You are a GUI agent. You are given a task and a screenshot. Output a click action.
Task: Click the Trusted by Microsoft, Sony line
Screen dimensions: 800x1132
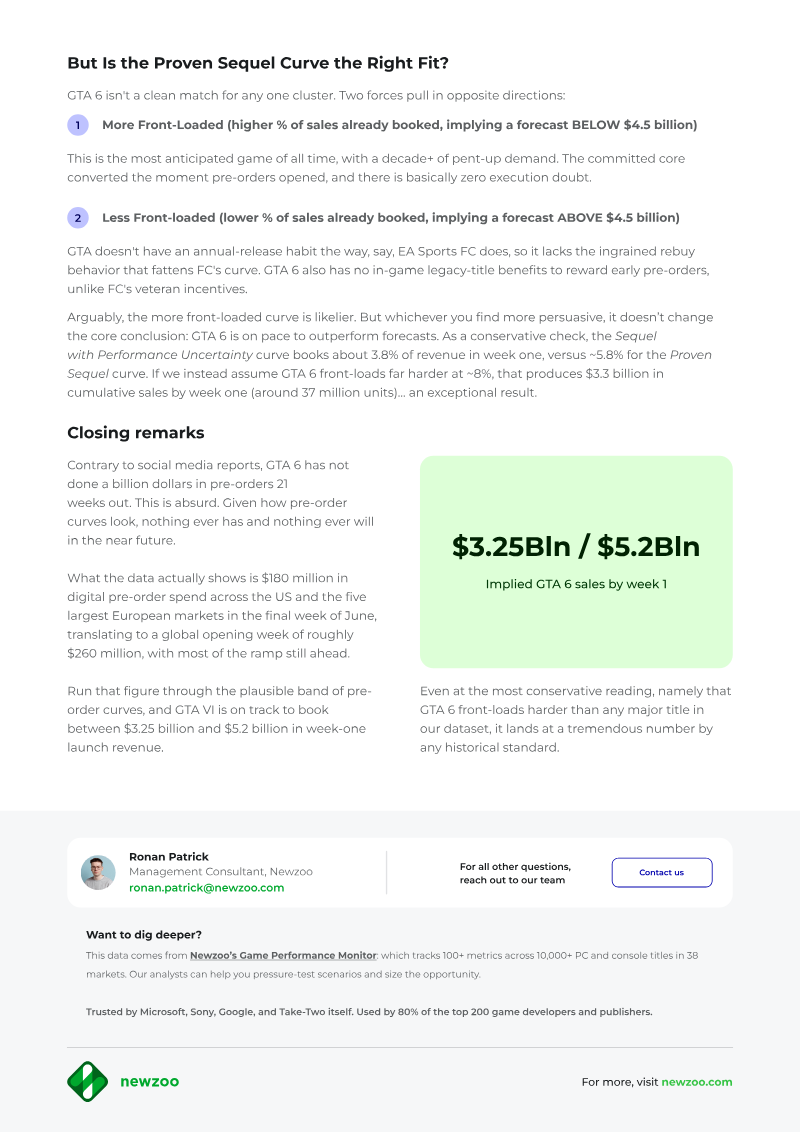pyautogui.click(x=369, y=1012)
